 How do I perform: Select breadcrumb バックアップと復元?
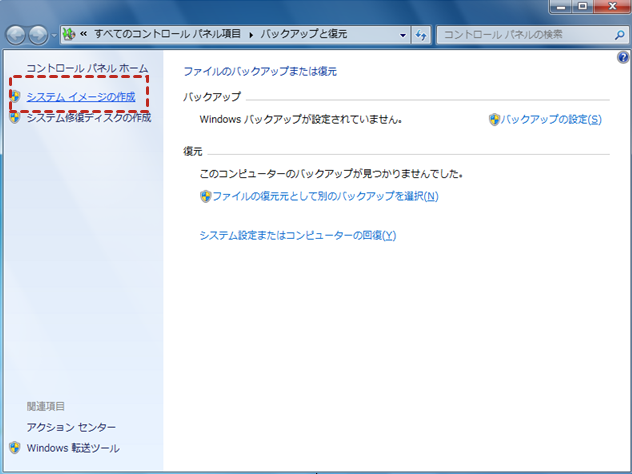[304, 34]
